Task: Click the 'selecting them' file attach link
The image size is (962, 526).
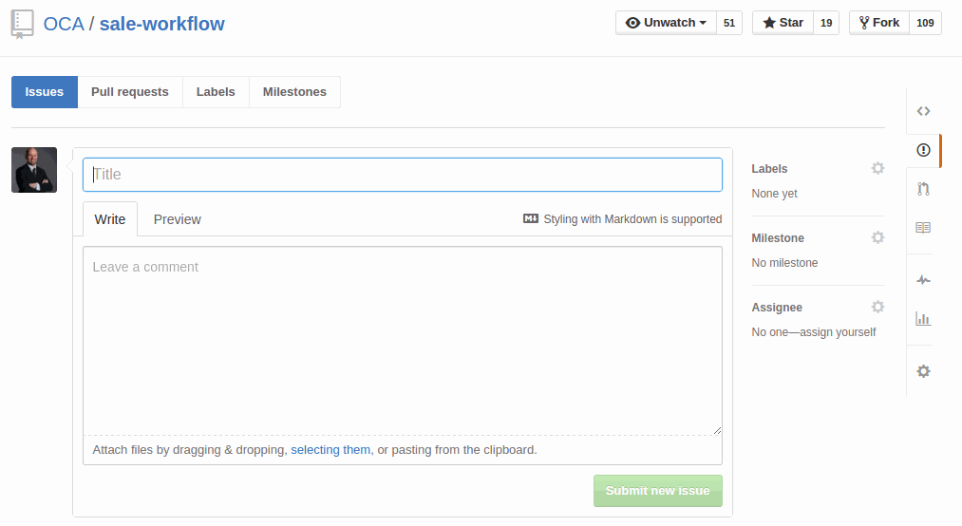Action: click(x=330, y=450)
